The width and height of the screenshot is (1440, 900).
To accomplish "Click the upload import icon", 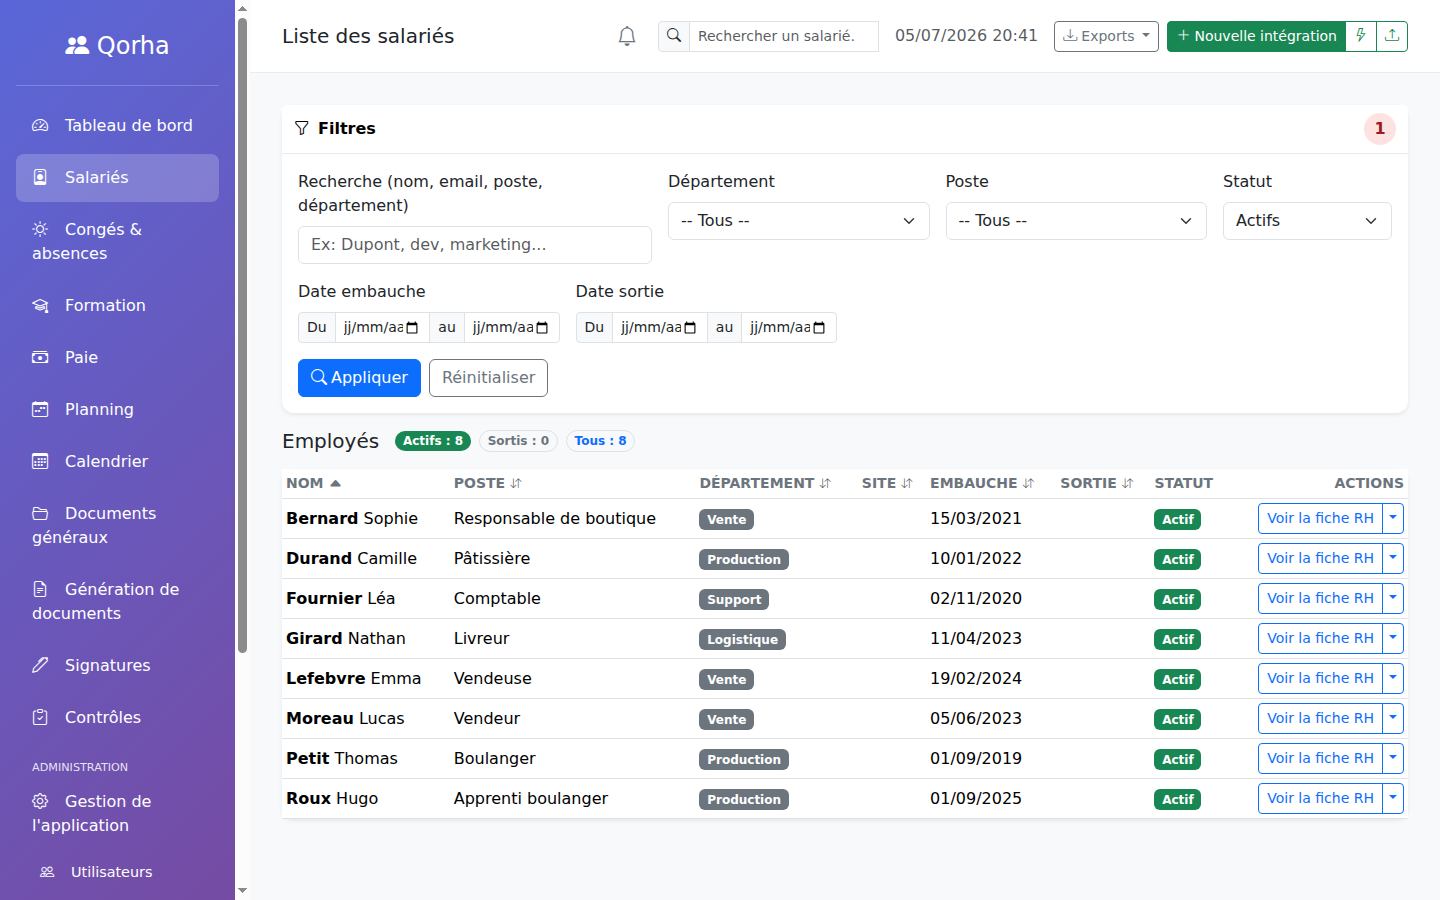I will point(1392,36).
